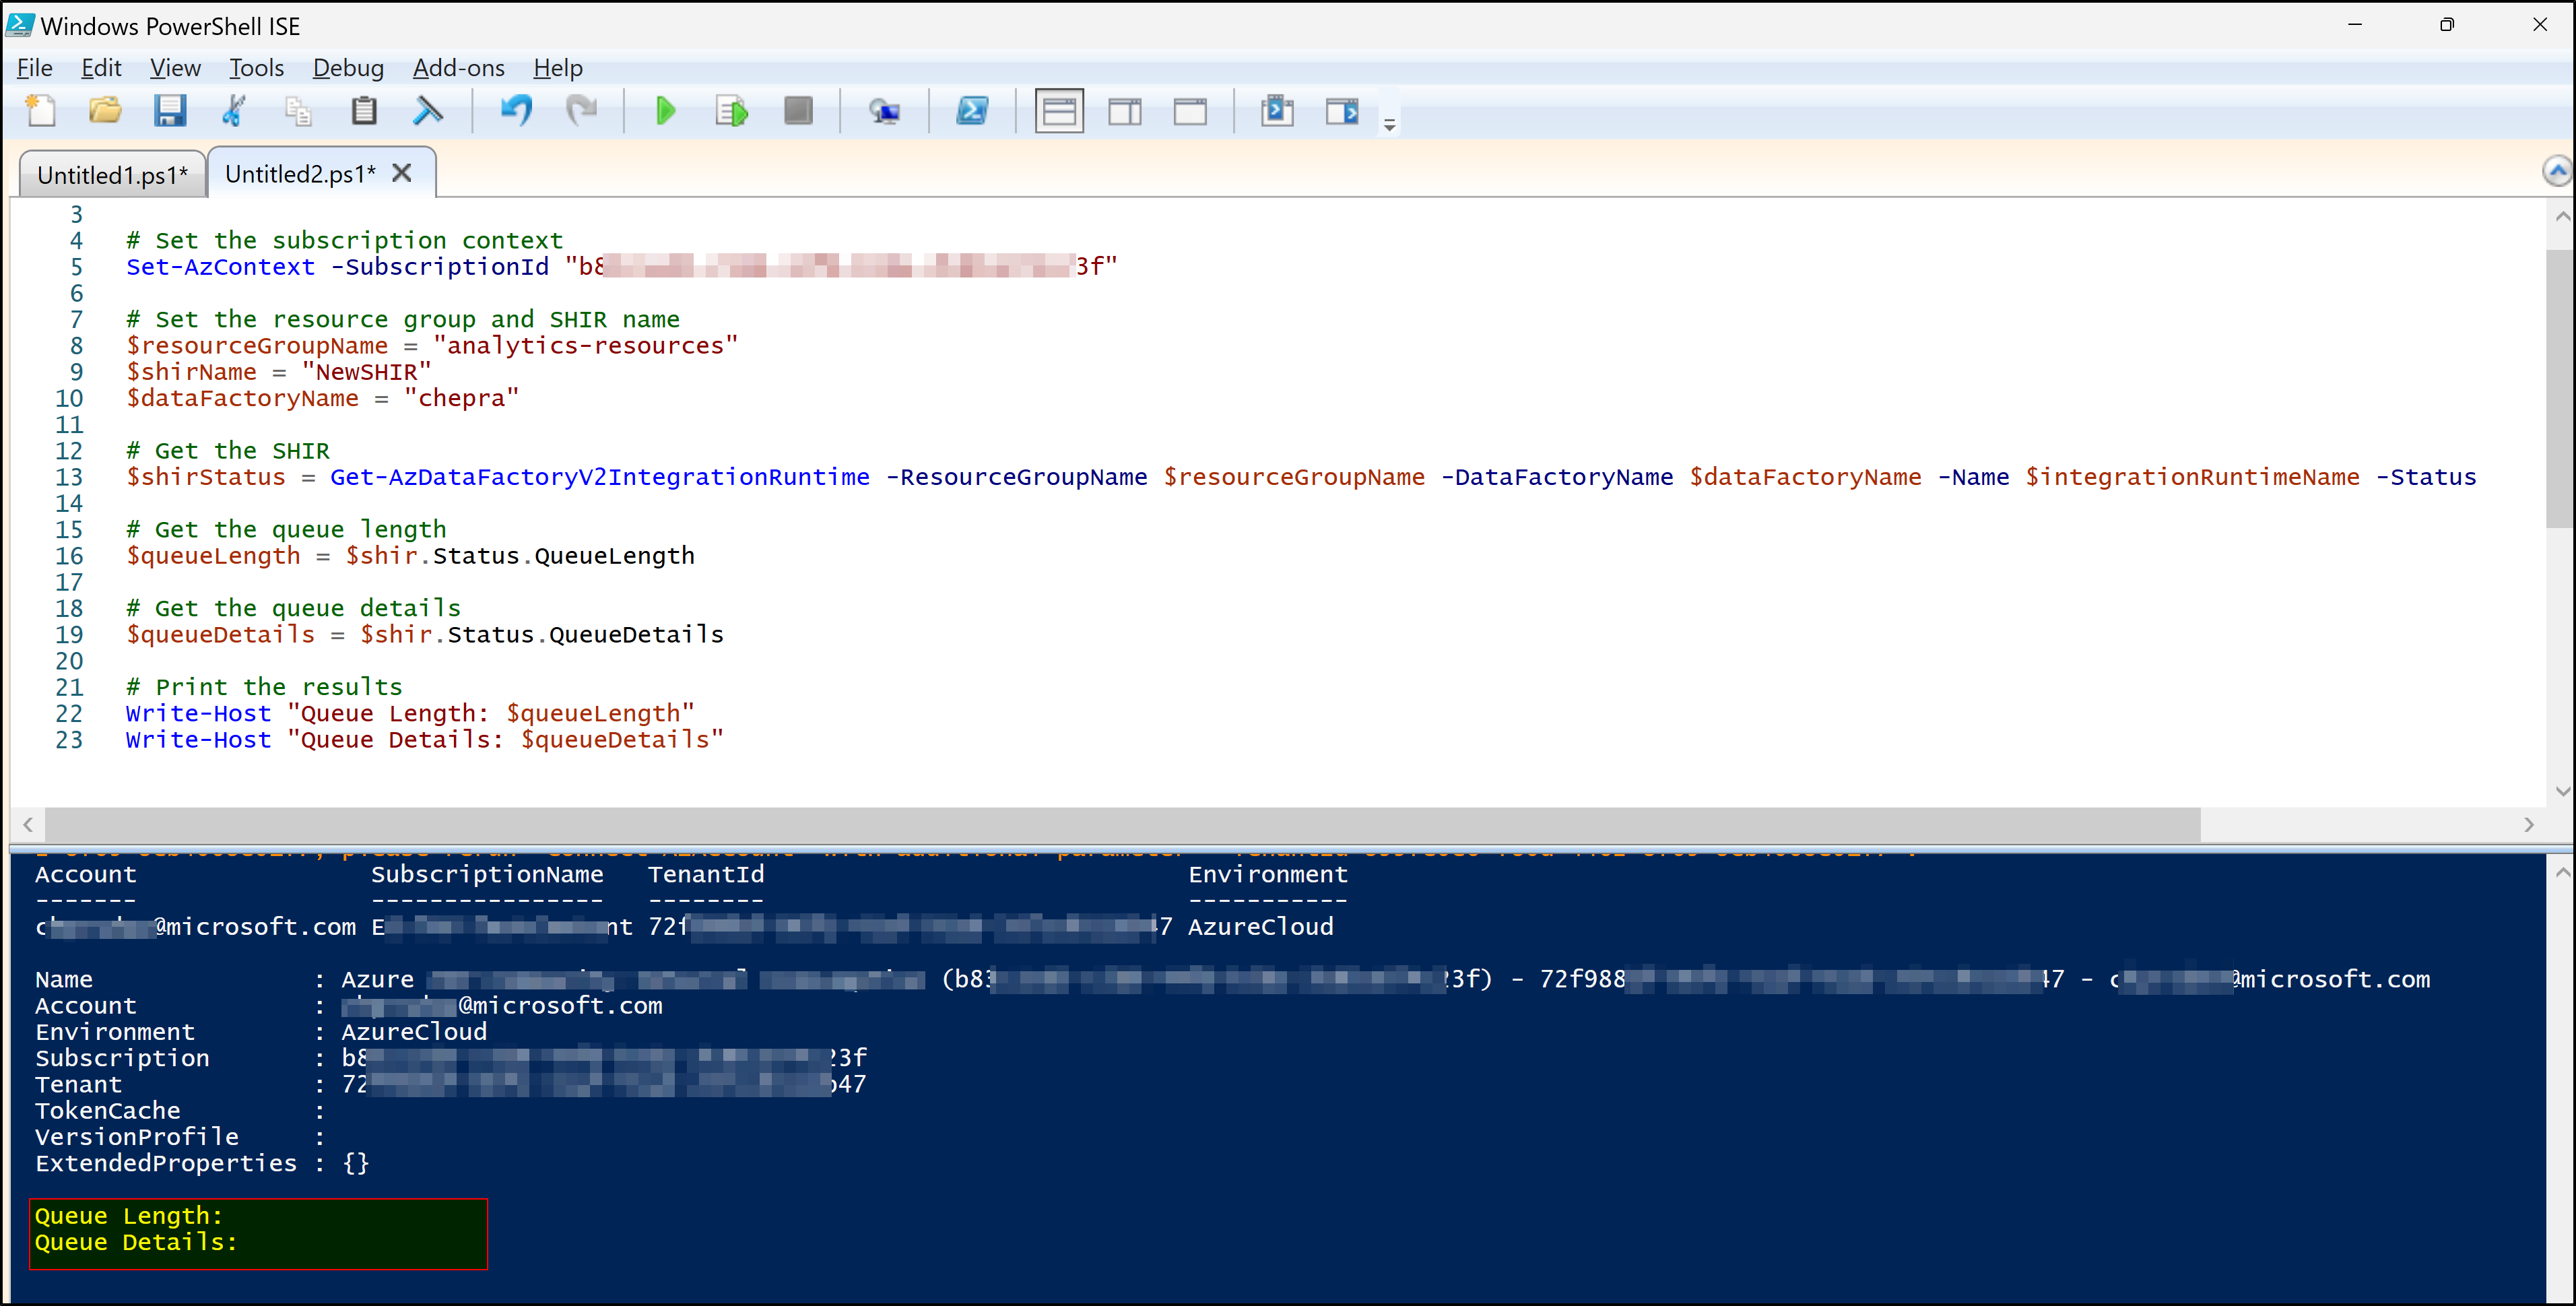Image resolution: width=2576 pixels, height=1306 pixels.
Task: Click "Queue Length:" console output
Action: coord(128,1216)
